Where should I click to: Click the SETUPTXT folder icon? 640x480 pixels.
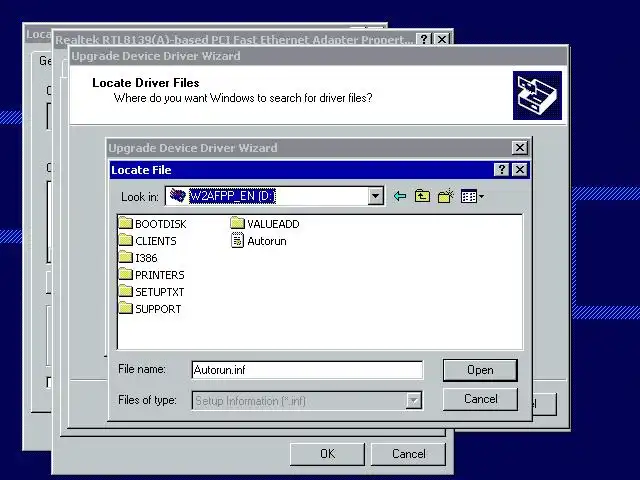tap(126, 291)
